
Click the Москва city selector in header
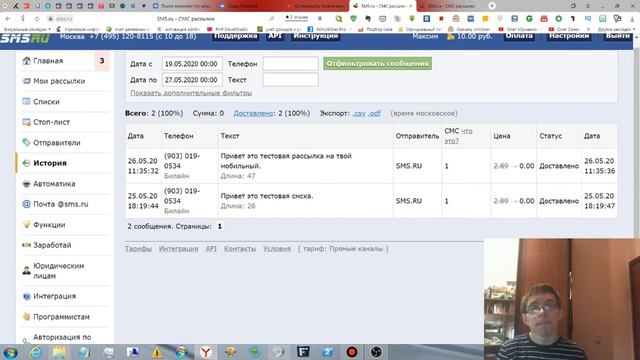coord(72,36)
